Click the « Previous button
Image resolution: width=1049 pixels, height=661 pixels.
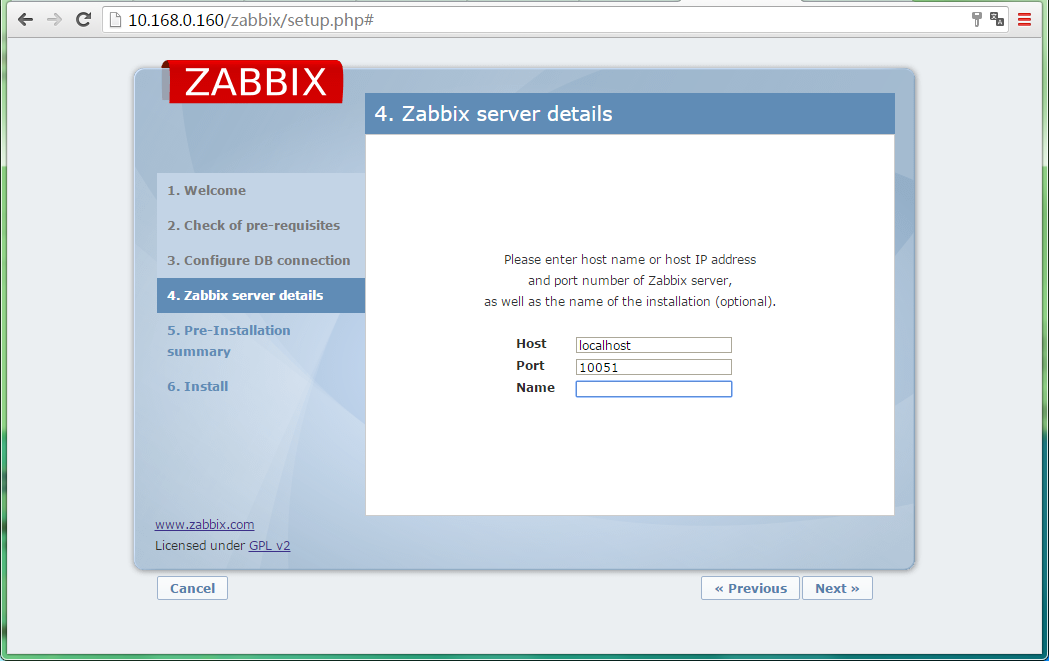click(750, 588)
